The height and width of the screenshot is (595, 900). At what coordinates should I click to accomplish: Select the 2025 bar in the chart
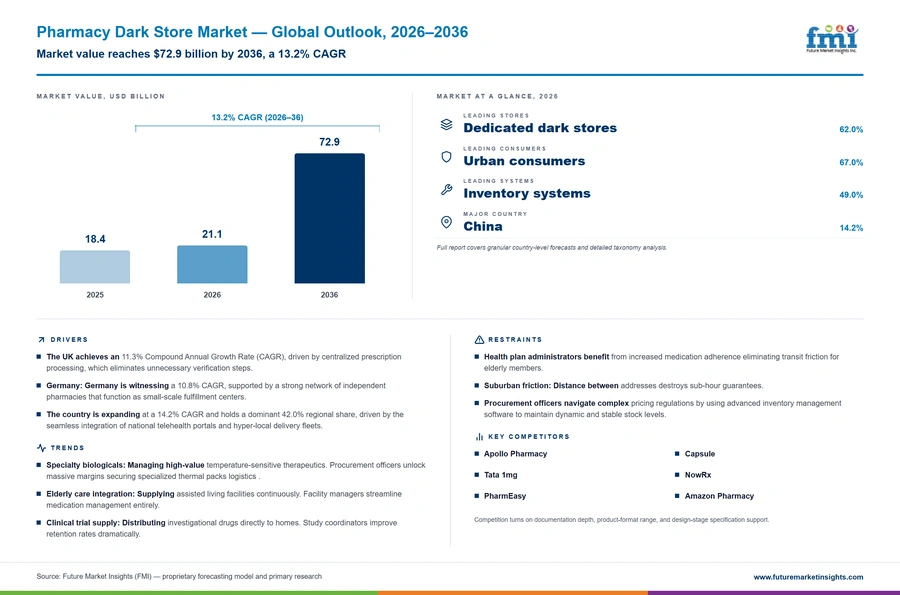[x=95, y=267]
